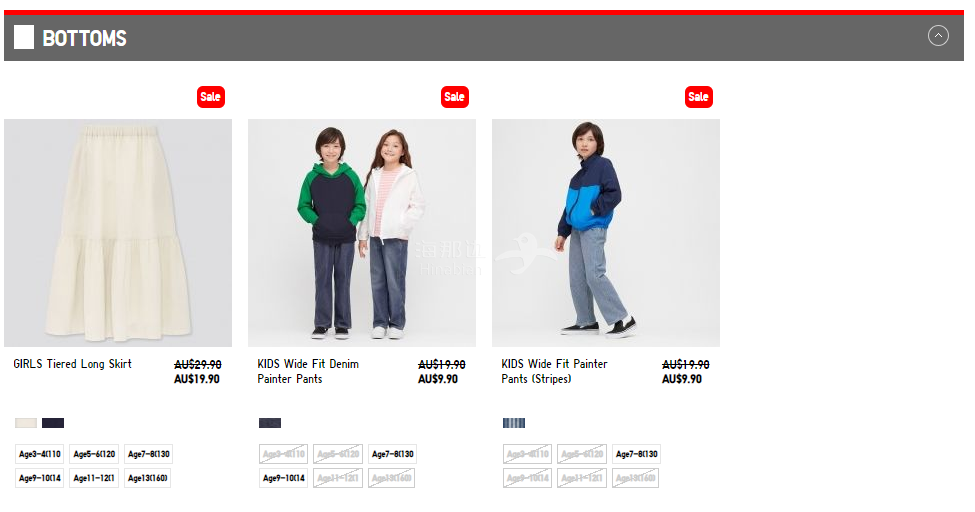
Task: Select Age9-10(140) under Denim Painter Pants
Action: point(284,478)
